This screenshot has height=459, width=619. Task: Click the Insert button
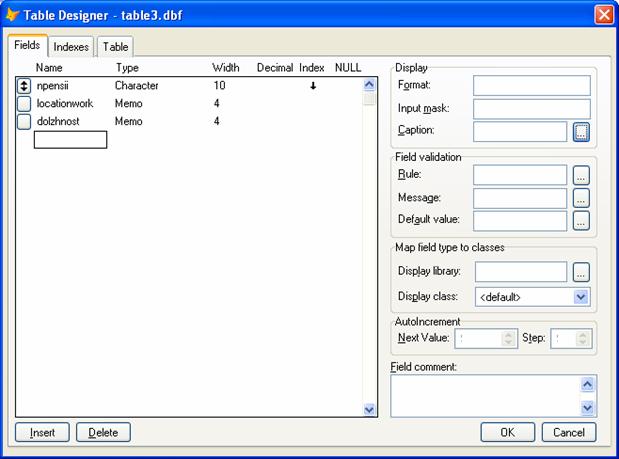[42, 433]
